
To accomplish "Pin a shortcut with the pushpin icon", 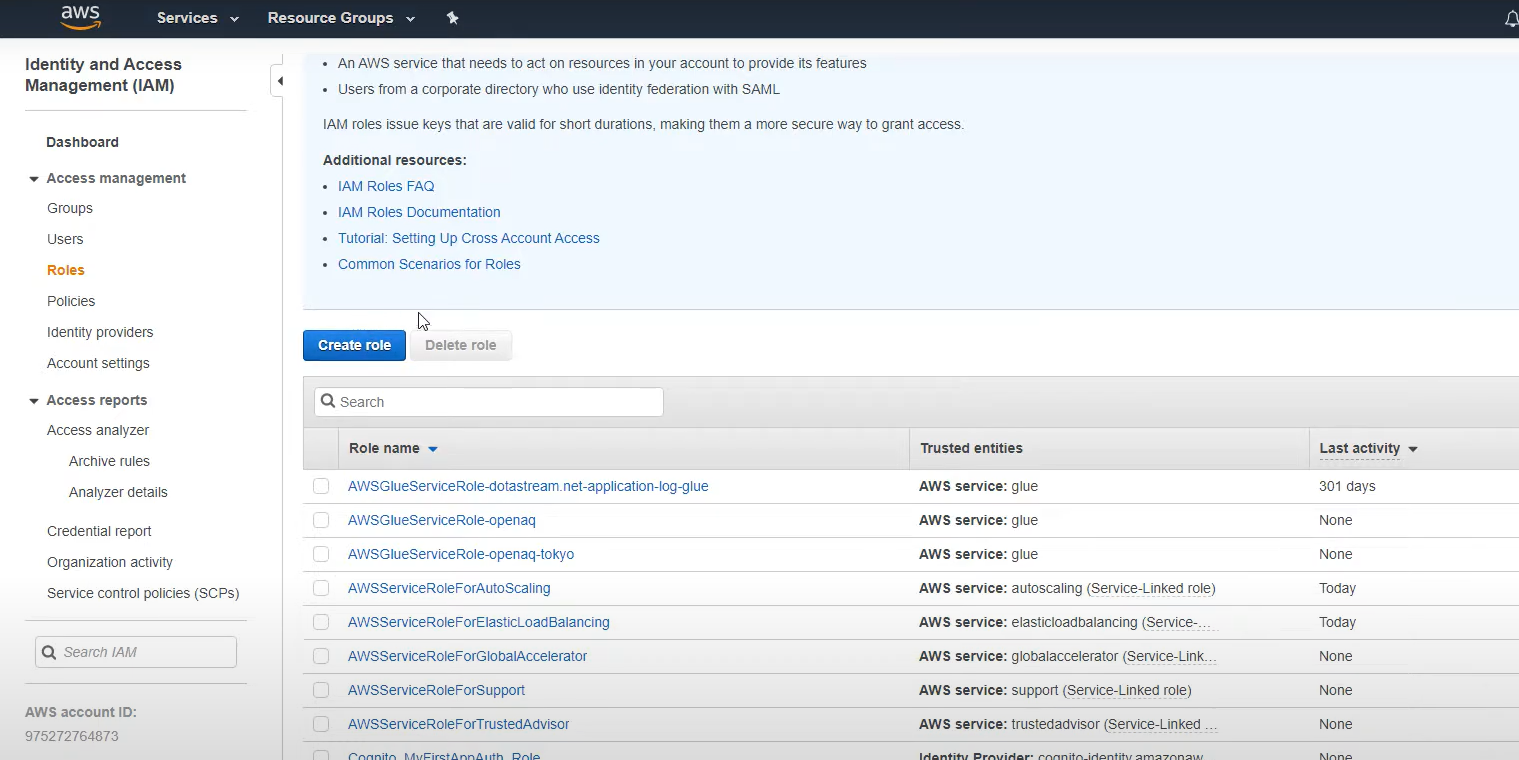I will tap(452, 18).
